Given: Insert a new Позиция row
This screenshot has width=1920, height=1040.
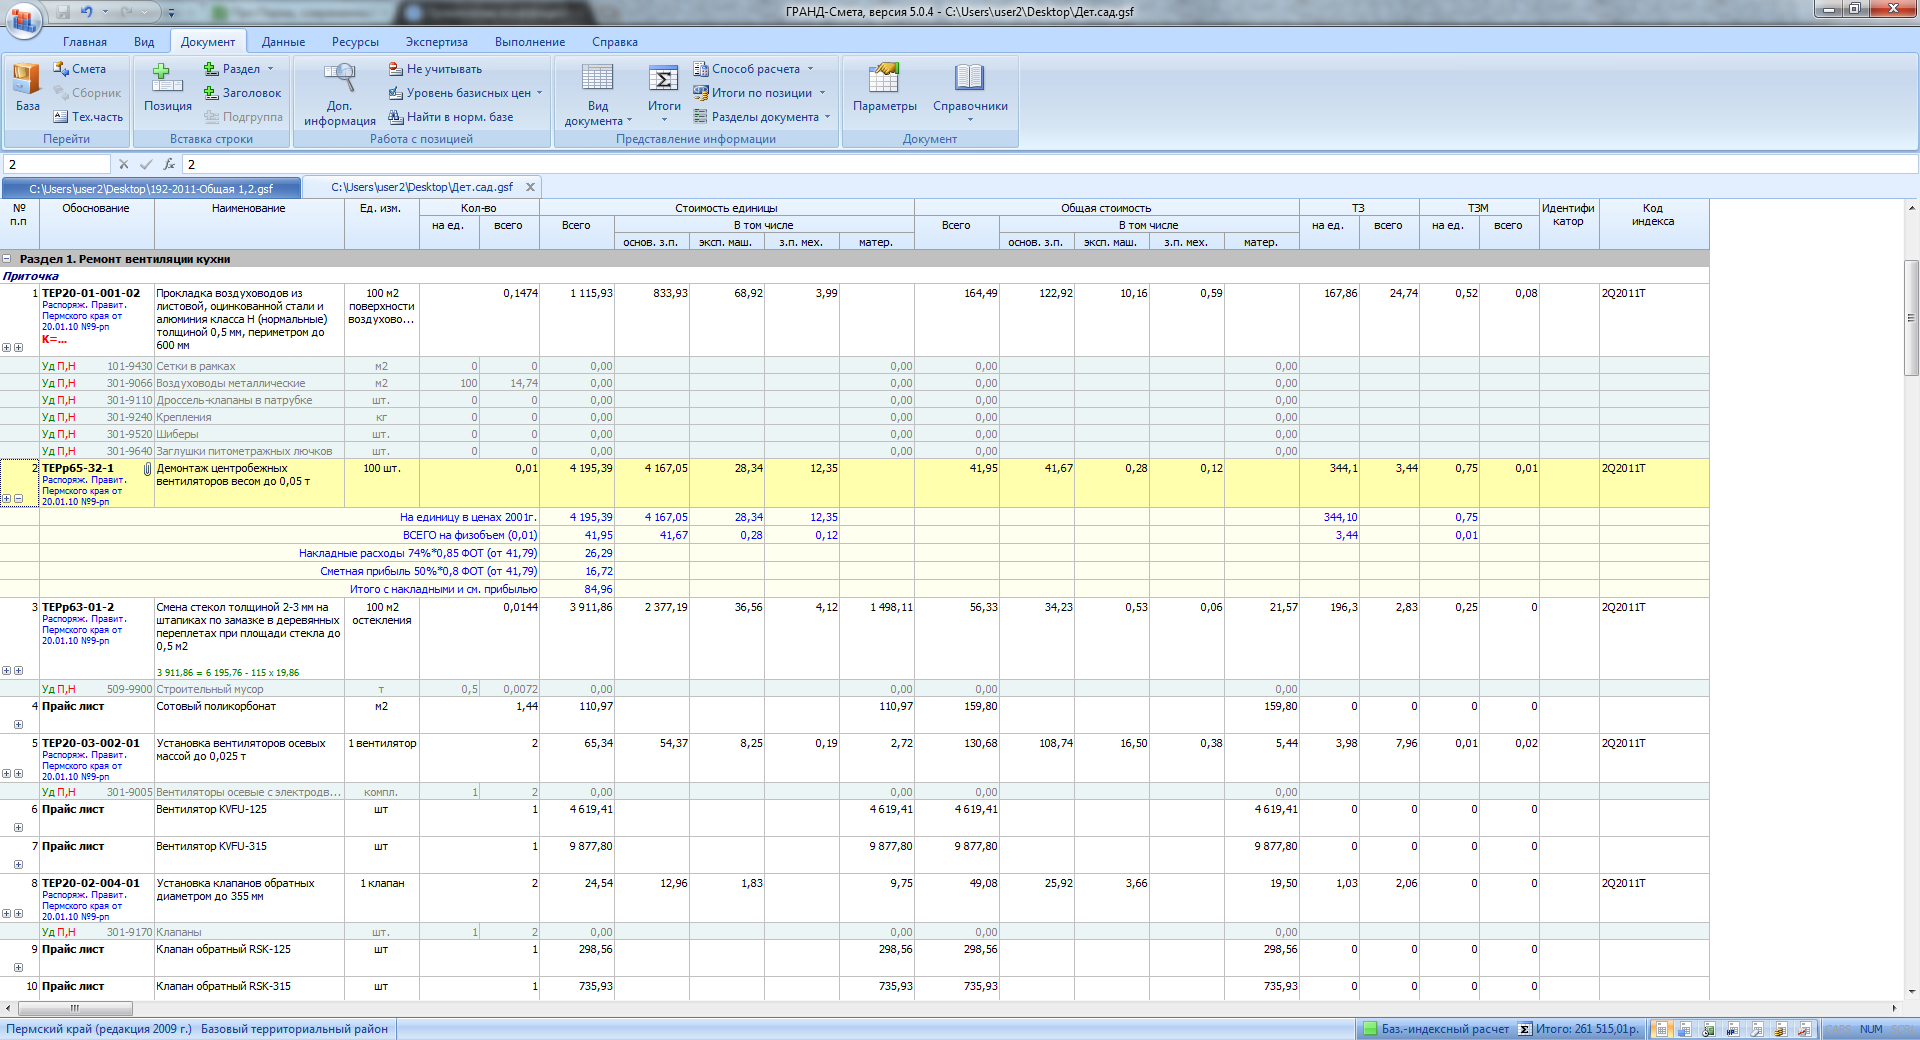Looking at the screenshot, I should (x=167, y=87).
